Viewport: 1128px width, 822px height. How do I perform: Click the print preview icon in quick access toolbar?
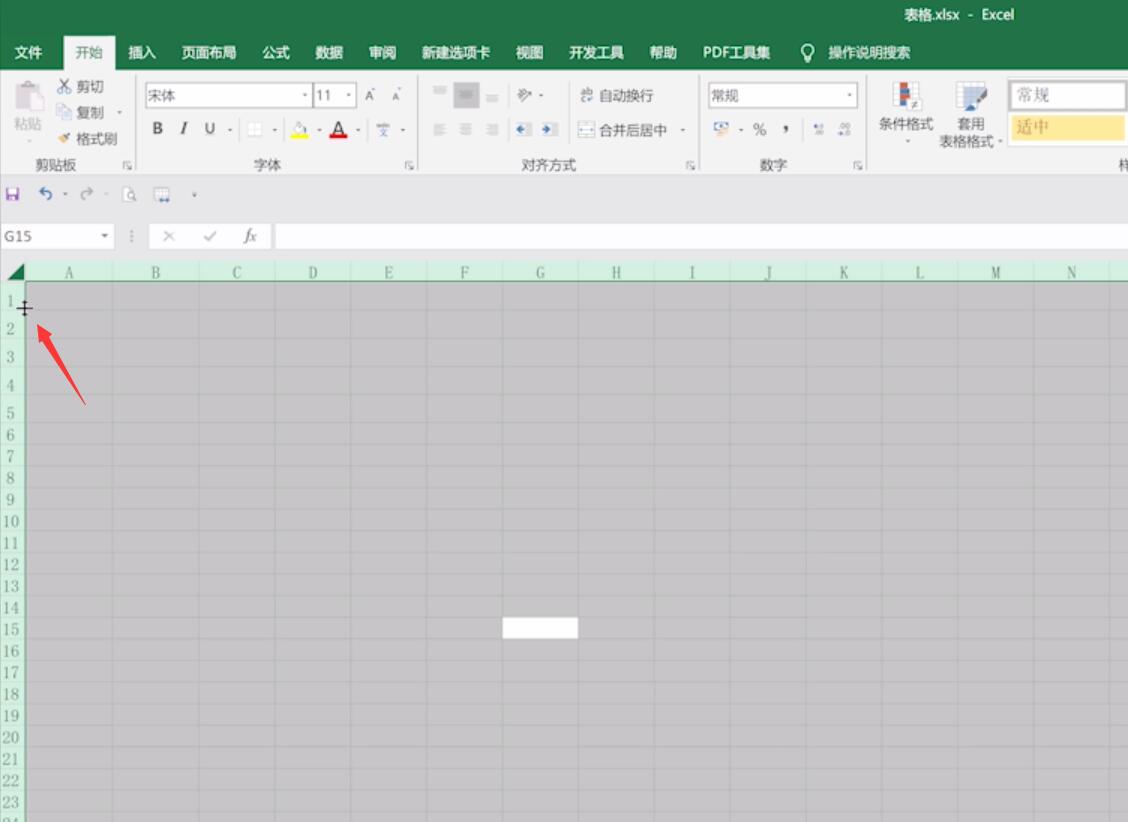pos(129,194)
